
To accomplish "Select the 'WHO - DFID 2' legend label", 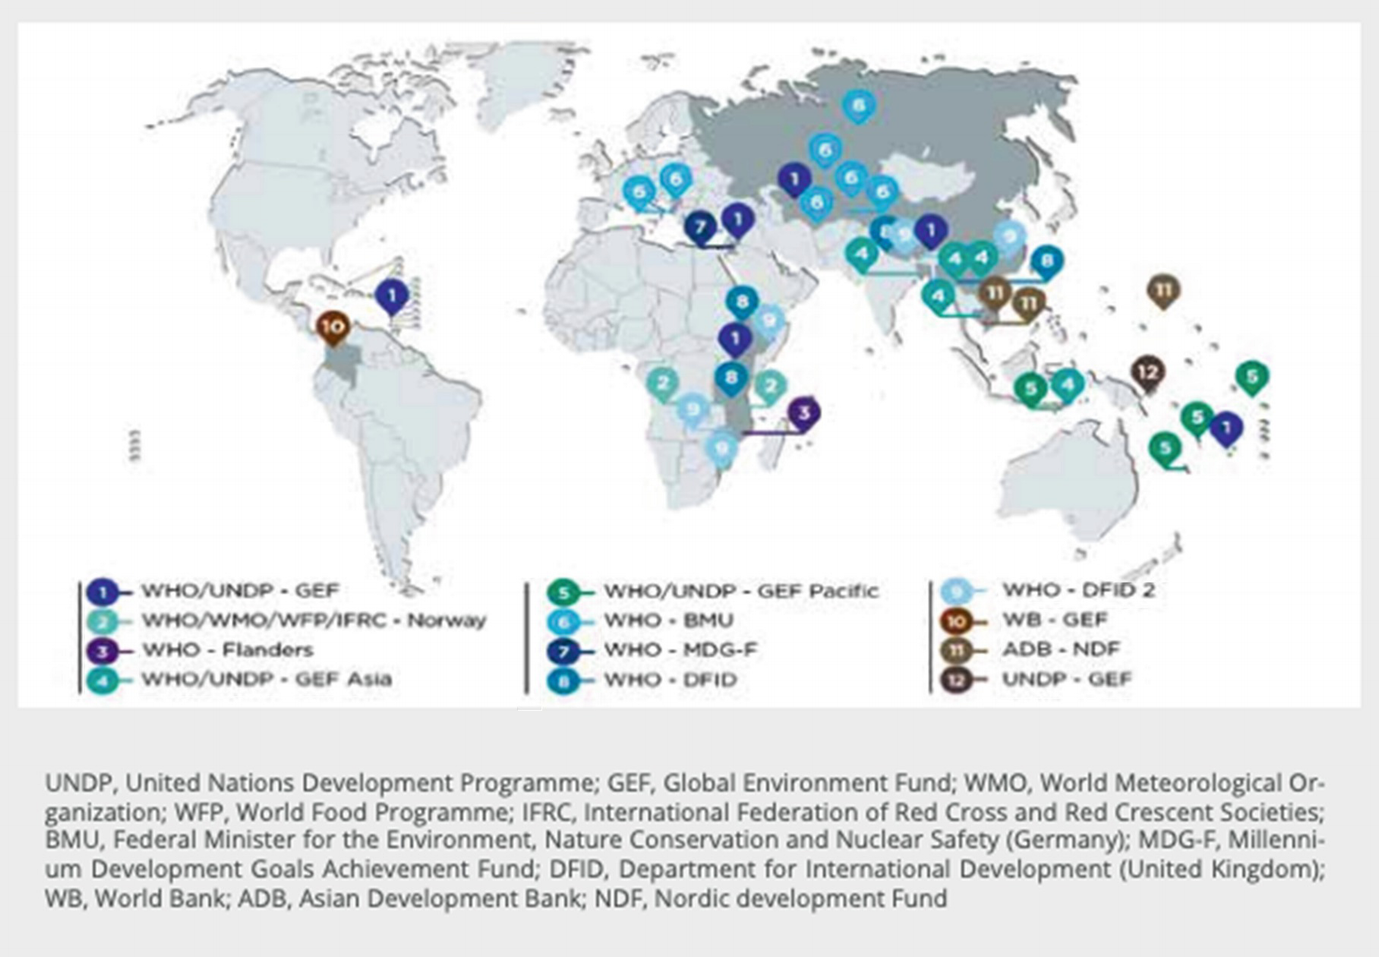I will click(1078, 590).
